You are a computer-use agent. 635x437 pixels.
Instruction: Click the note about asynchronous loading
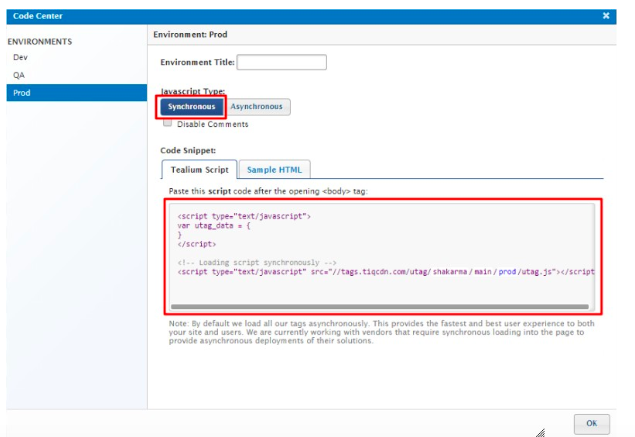point(381,332)
